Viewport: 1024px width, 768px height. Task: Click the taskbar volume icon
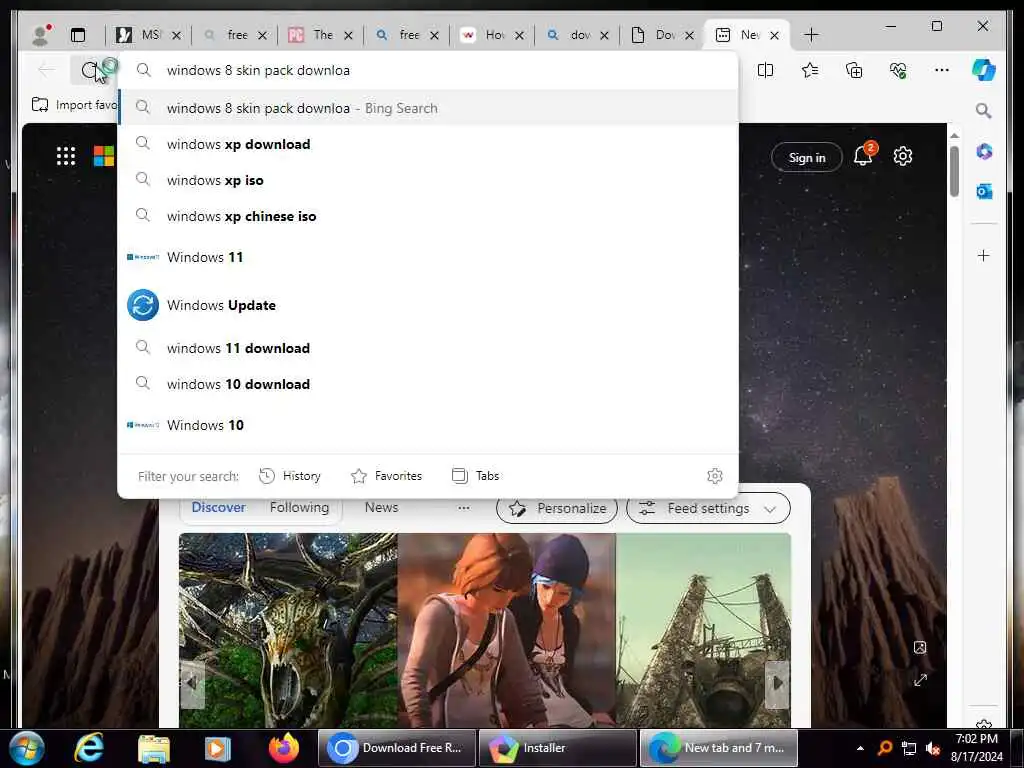(x=933, y=748)
